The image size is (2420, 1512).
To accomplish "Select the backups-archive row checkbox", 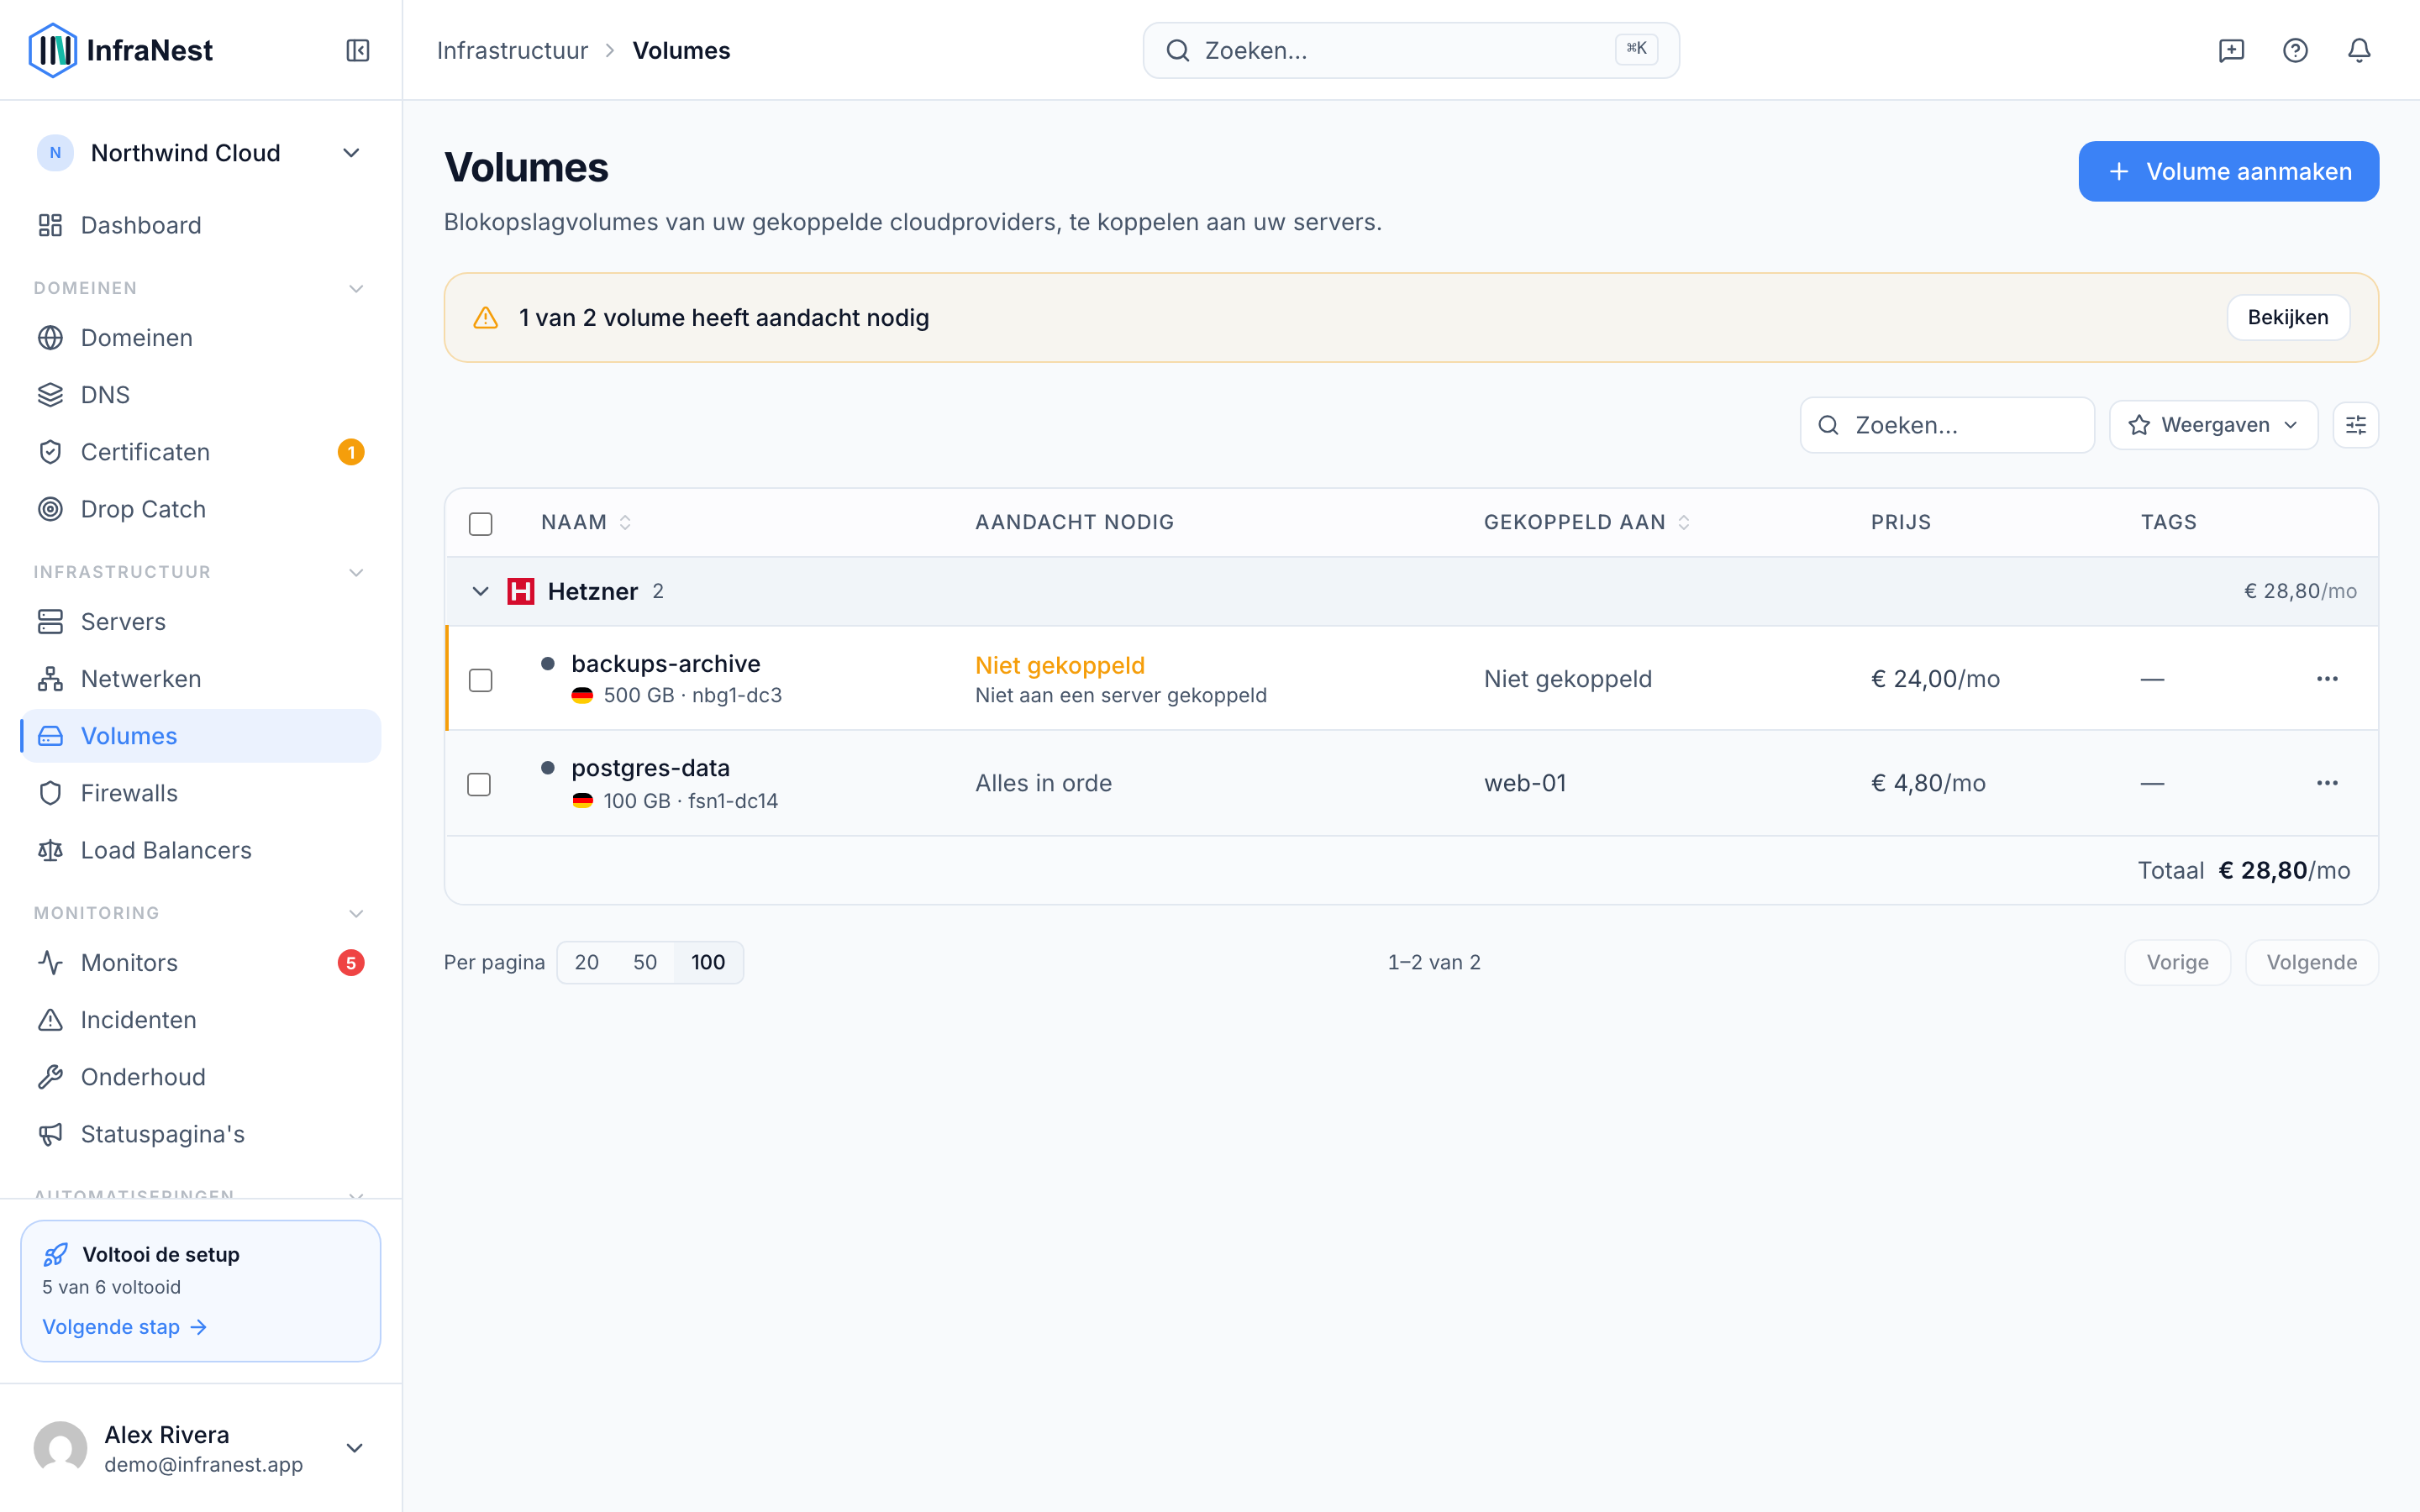I will [x=480, y=680].
